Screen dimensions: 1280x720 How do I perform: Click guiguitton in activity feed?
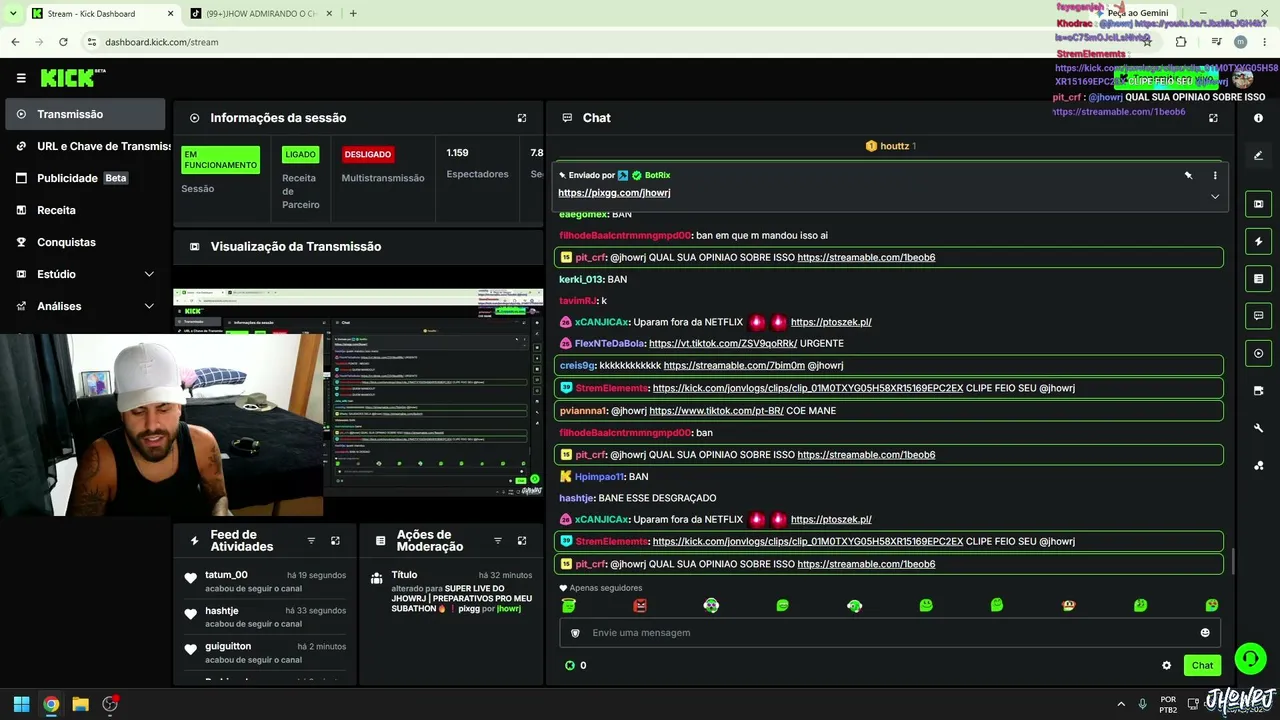coord(228,646)
